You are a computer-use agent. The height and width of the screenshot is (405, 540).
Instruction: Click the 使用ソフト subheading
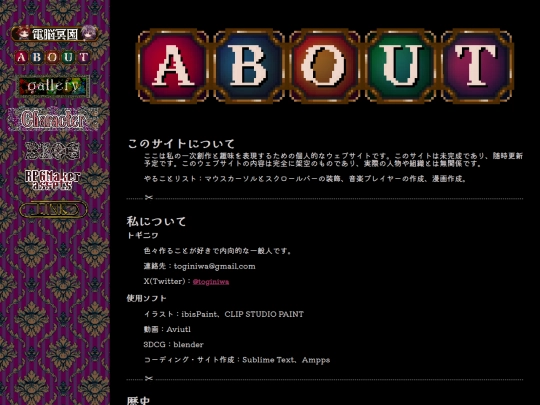[146, 298]
